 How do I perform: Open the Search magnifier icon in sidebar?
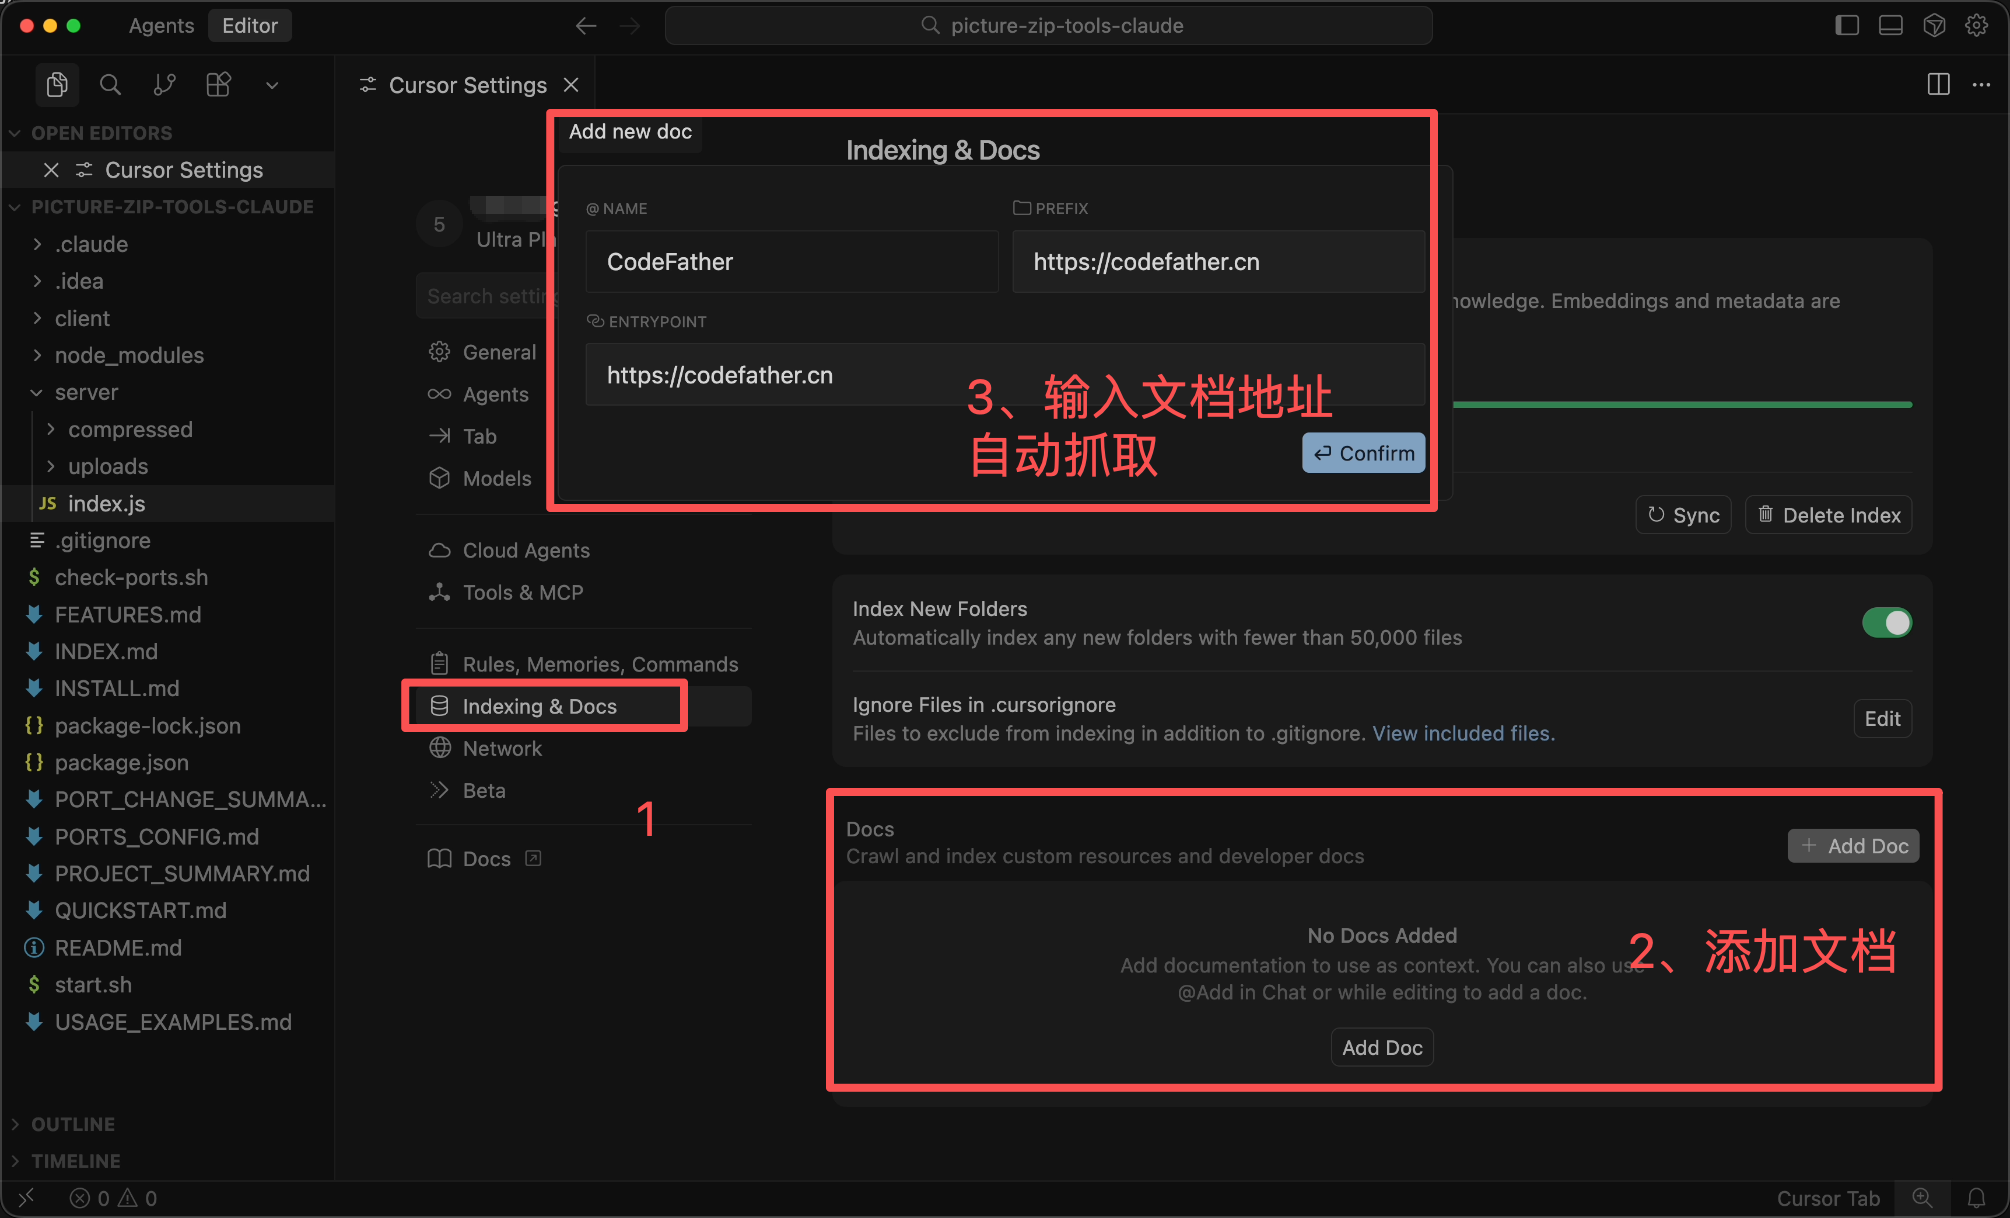(111, 85)
